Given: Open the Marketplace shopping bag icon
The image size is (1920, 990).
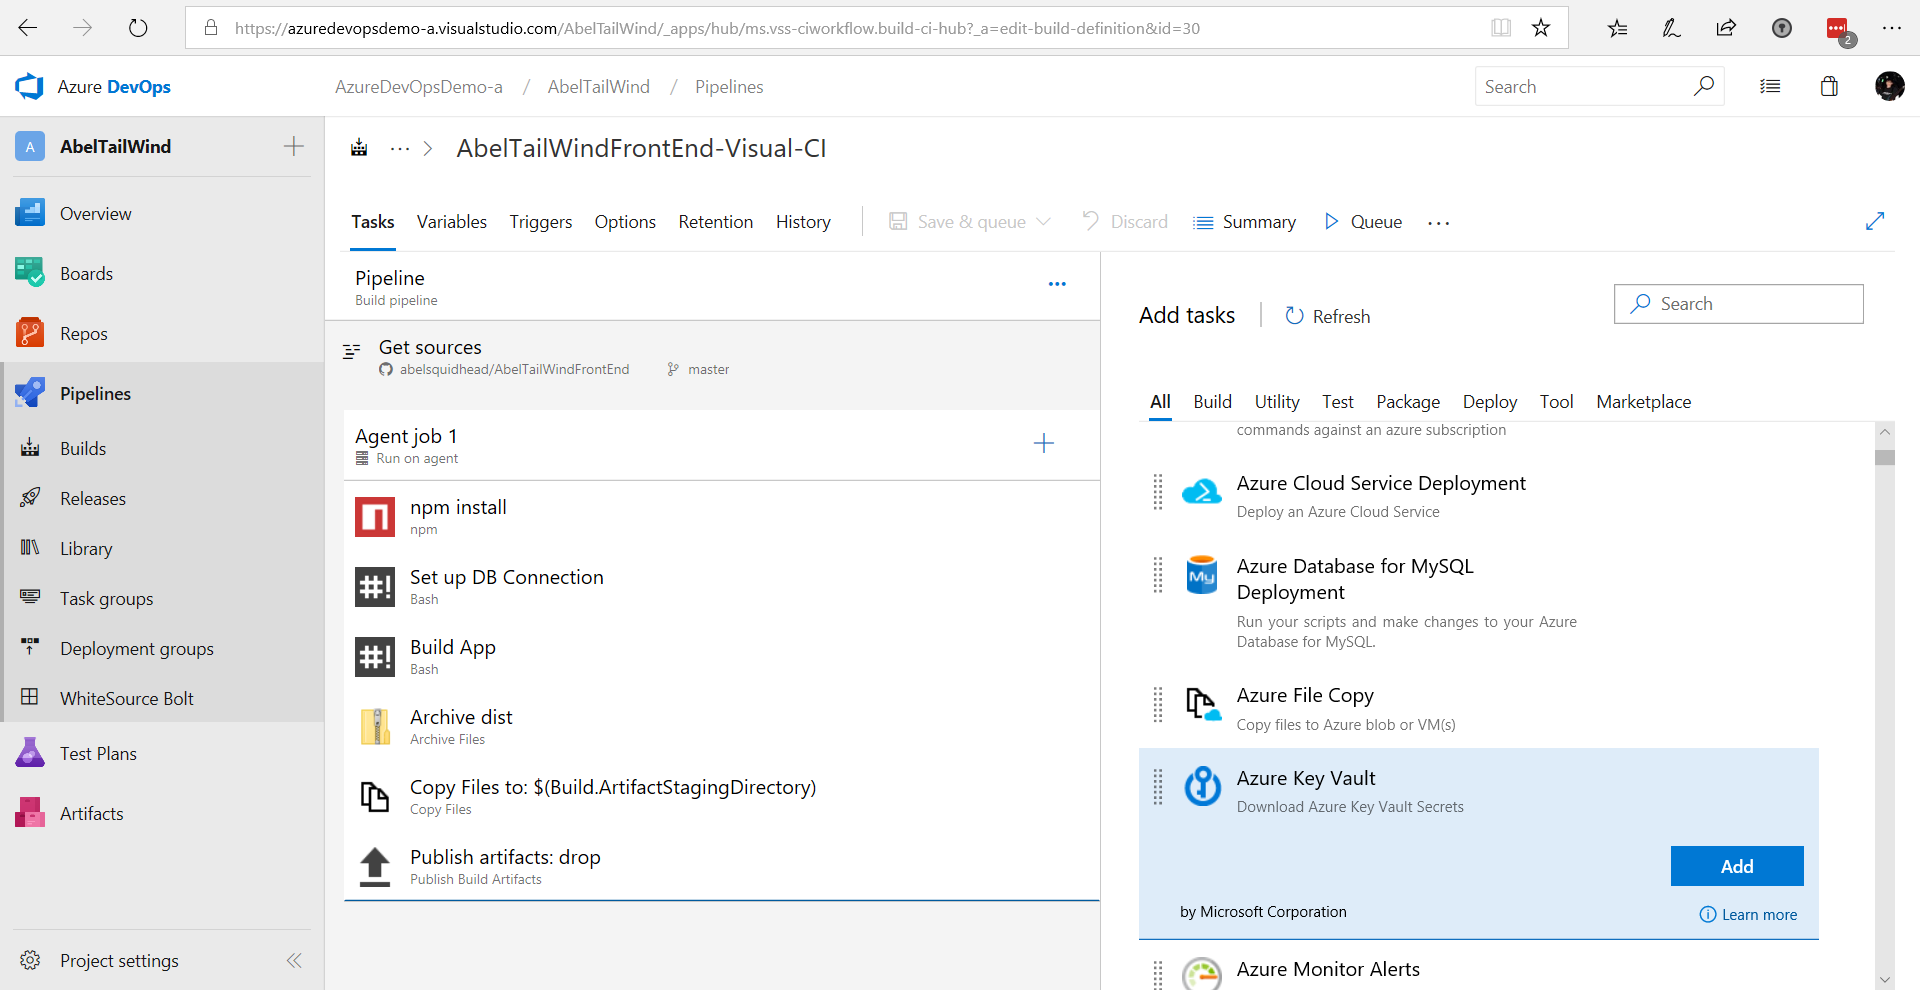Looking at the screenshot, I should [1829, 87].
